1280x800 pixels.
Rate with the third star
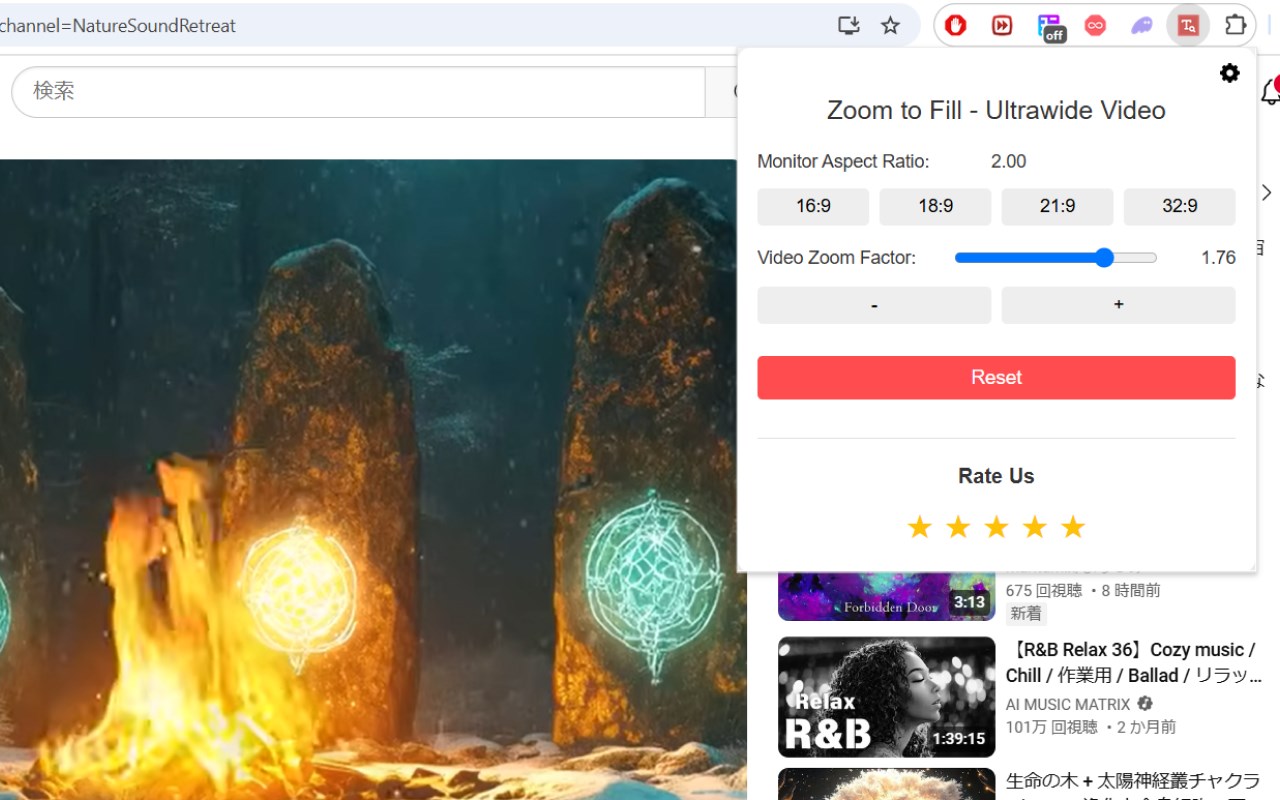click(x=996, y=527)
